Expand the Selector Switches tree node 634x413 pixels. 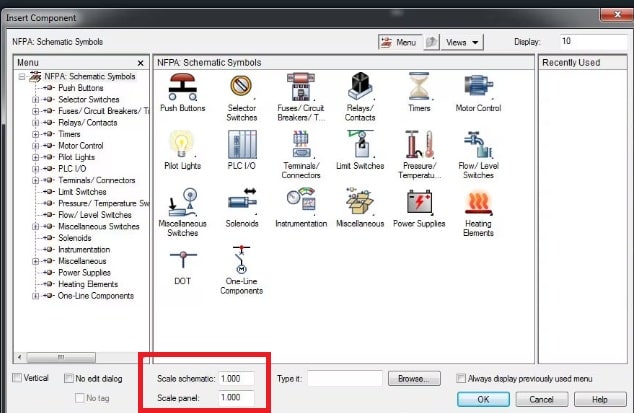[36, 100]
